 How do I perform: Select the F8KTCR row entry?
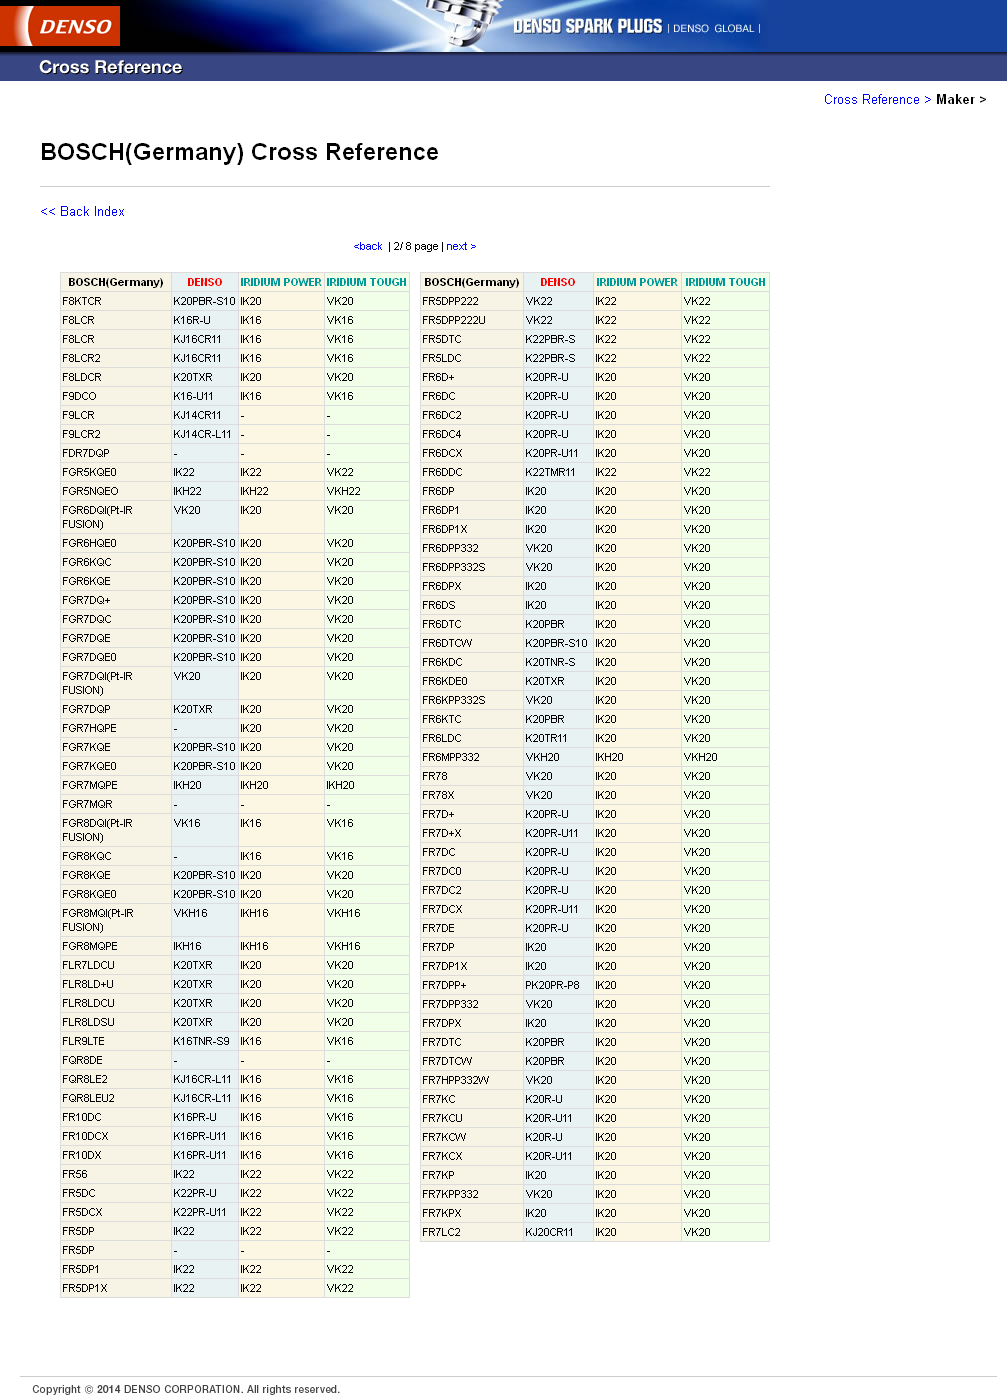(x=82, y=301)
